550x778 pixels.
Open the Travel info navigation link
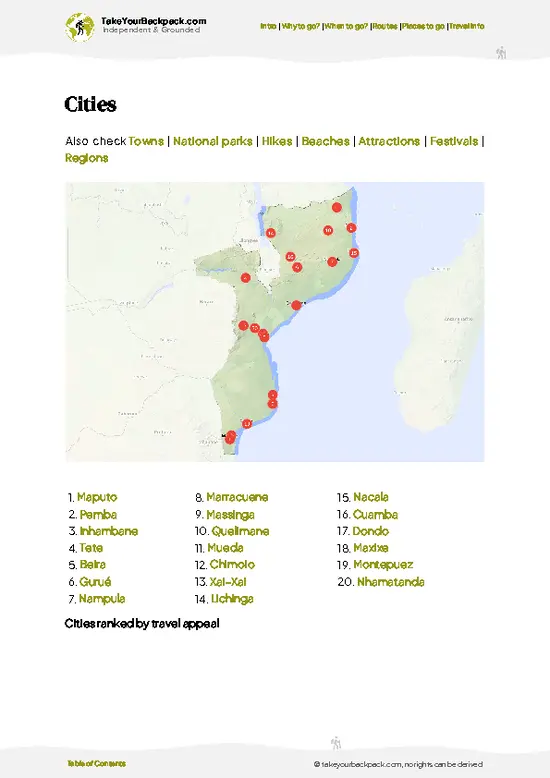467,26
